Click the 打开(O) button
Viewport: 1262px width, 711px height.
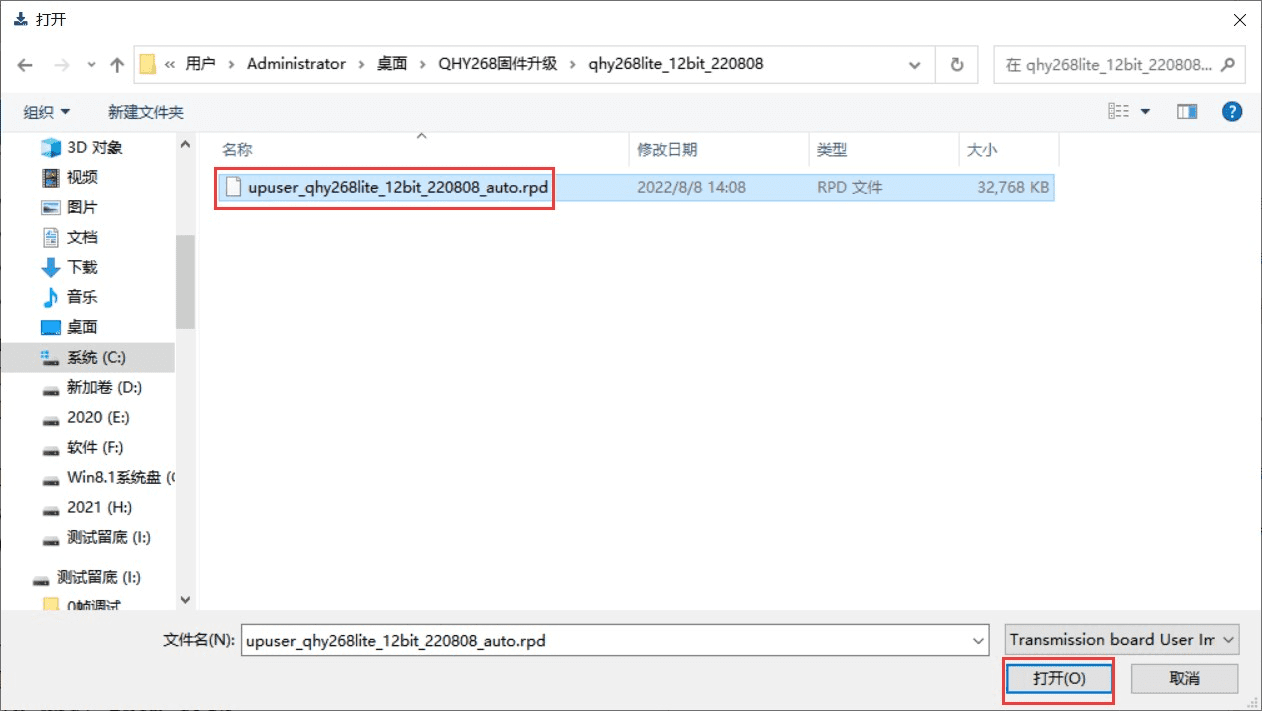click(x=1059, y=678)
